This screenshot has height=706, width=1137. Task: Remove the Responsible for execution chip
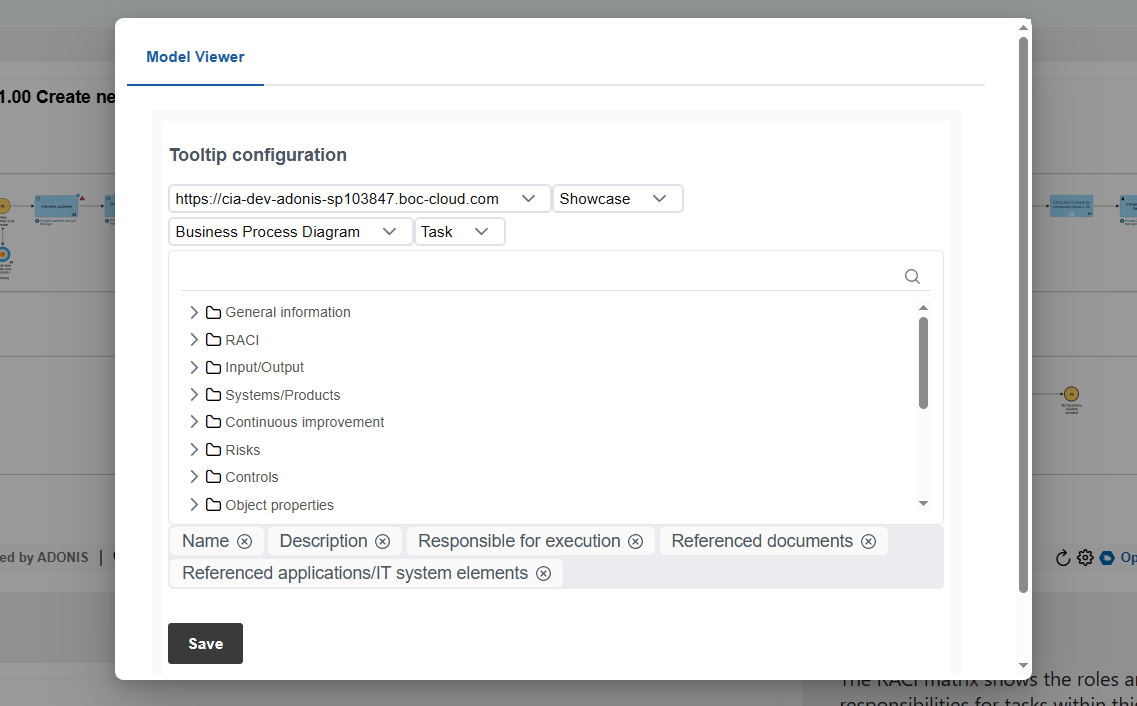(635, 540)
